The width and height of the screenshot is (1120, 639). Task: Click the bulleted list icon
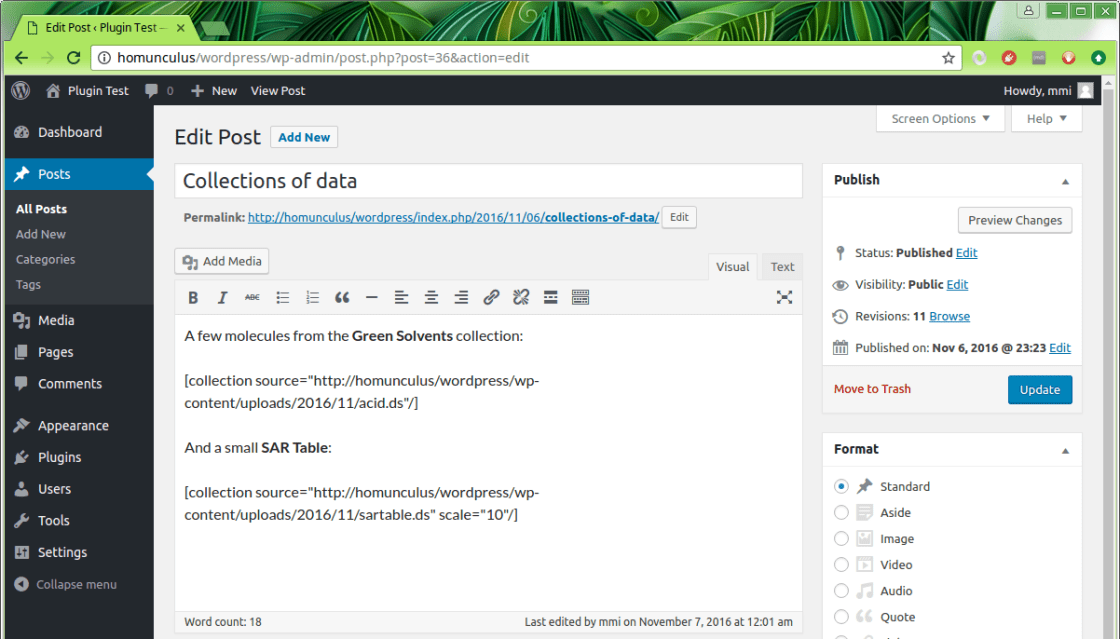point(283,297)
